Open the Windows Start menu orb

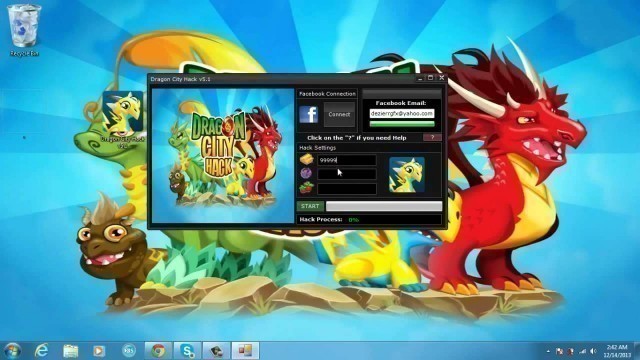[12, 351]
